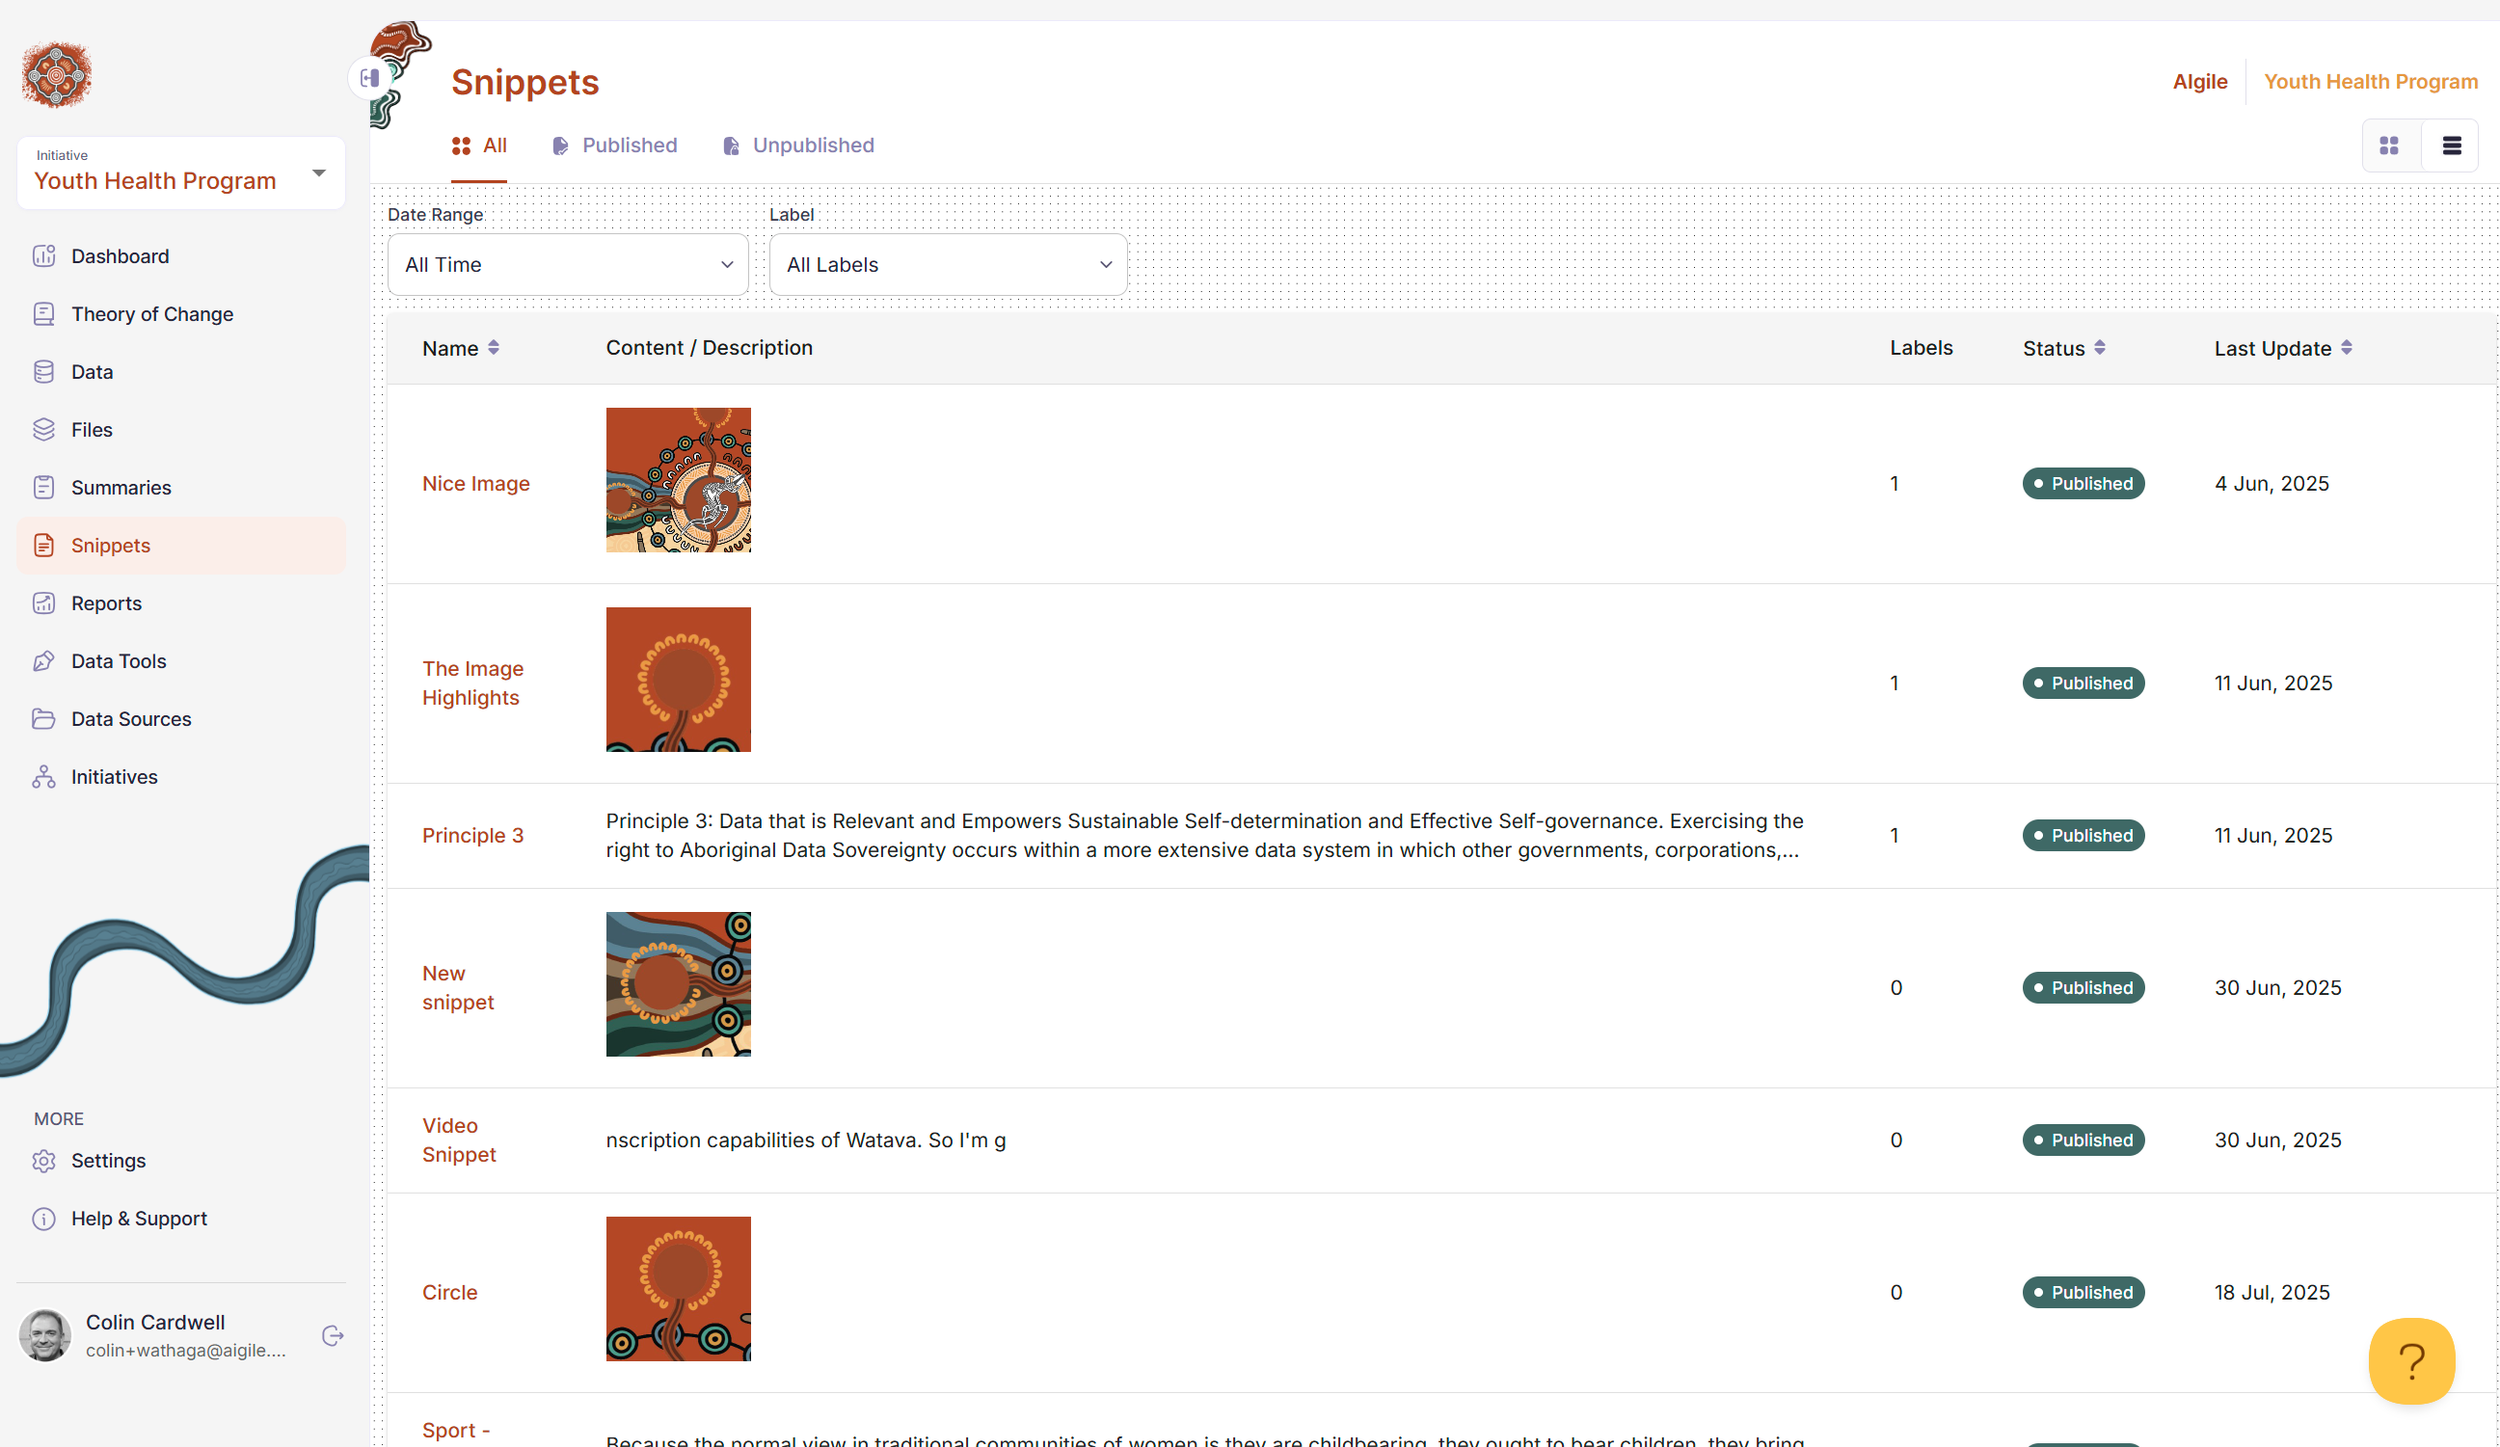Open the Nice Image snippet thumbnail

(678, 480)
